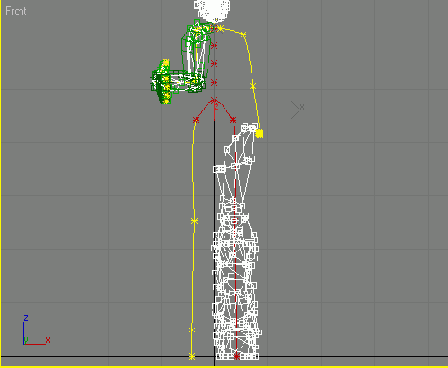448x368 pixels.
Task: Click the Front viewport label
Action: pyautogui.click(x=16, y=11)
